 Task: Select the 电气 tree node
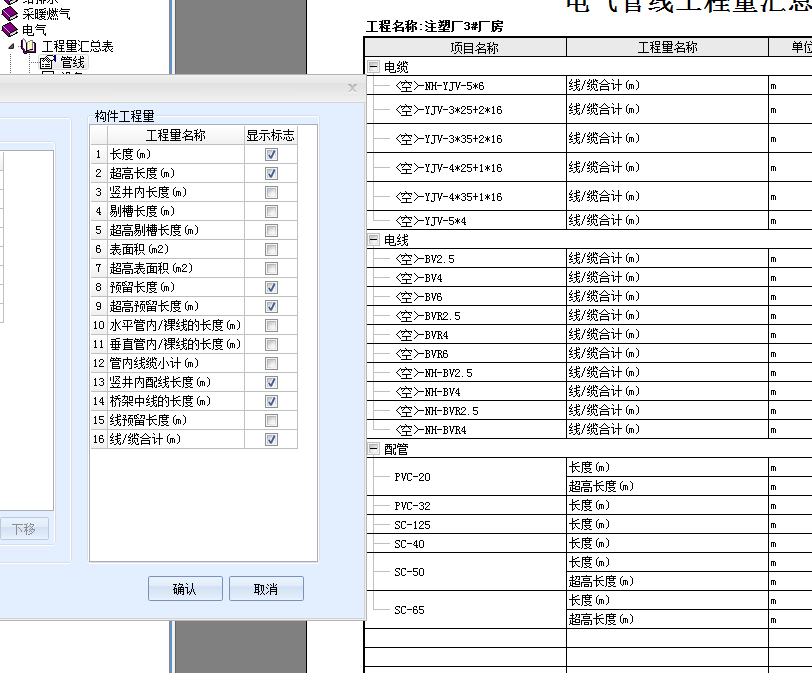pyautogui.click(x=34, y=31)
